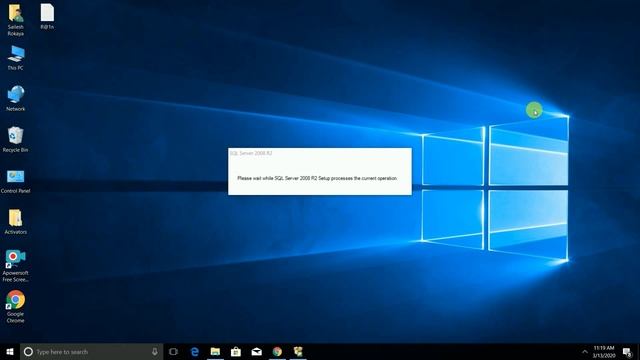Open the Windows Start menu
Viewport: 640px width, 360px height.
10,351
